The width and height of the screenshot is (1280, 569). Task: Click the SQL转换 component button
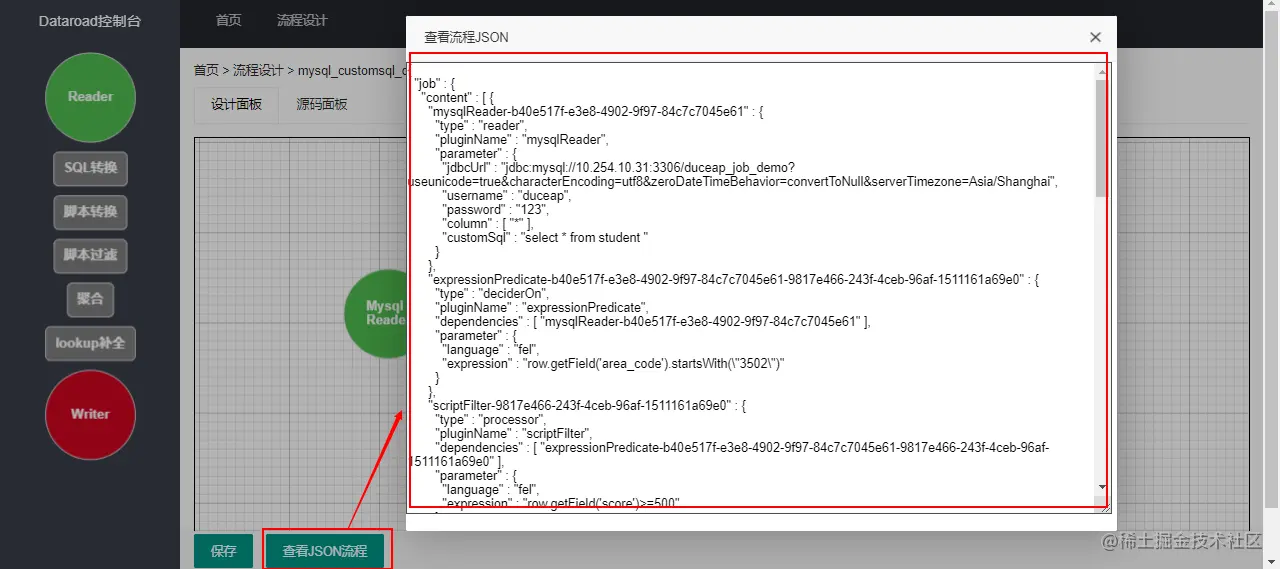pos(90,168)
